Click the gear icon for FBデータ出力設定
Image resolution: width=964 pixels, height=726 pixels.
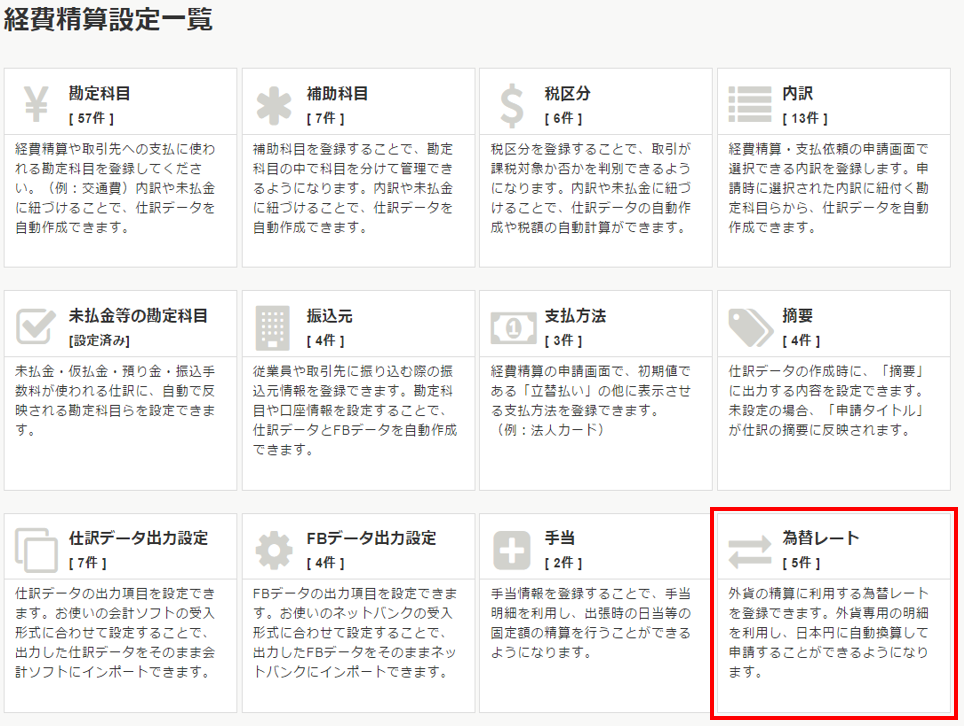coord(273,549)
